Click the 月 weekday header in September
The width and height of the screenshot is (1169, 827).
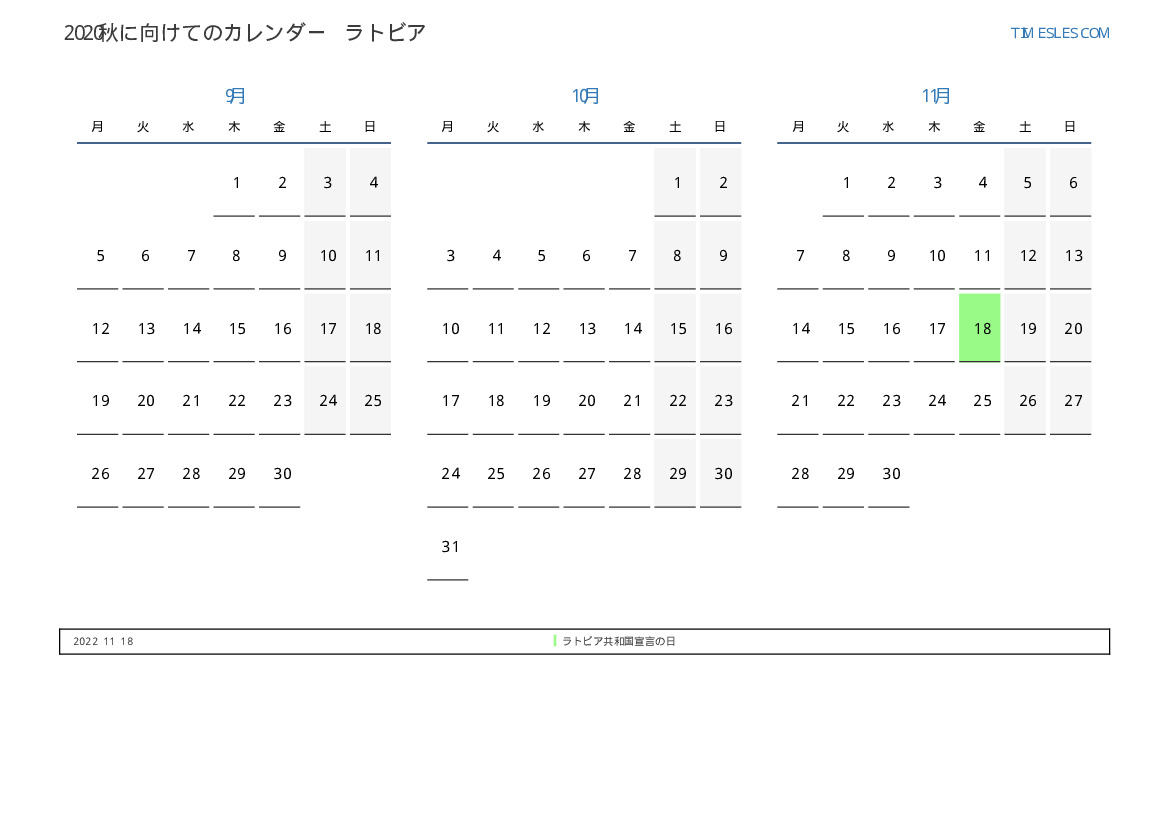pos(98,127)
